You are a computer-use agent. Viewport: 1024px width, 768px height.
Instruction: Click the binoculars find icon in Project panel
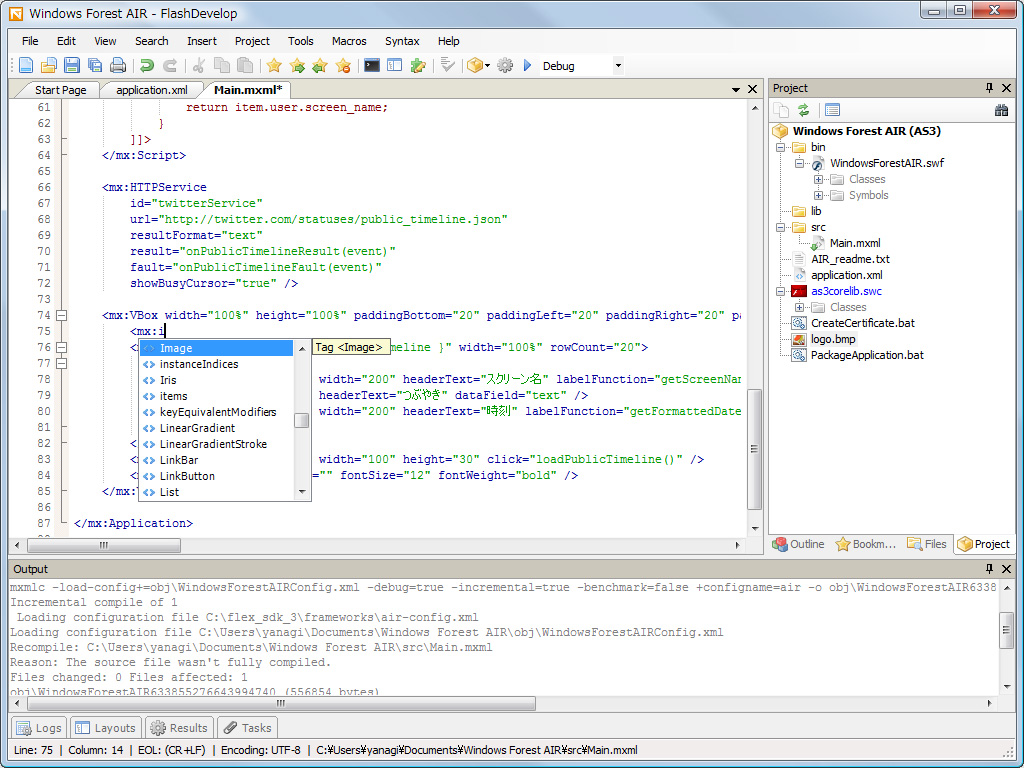point(1000,110)
